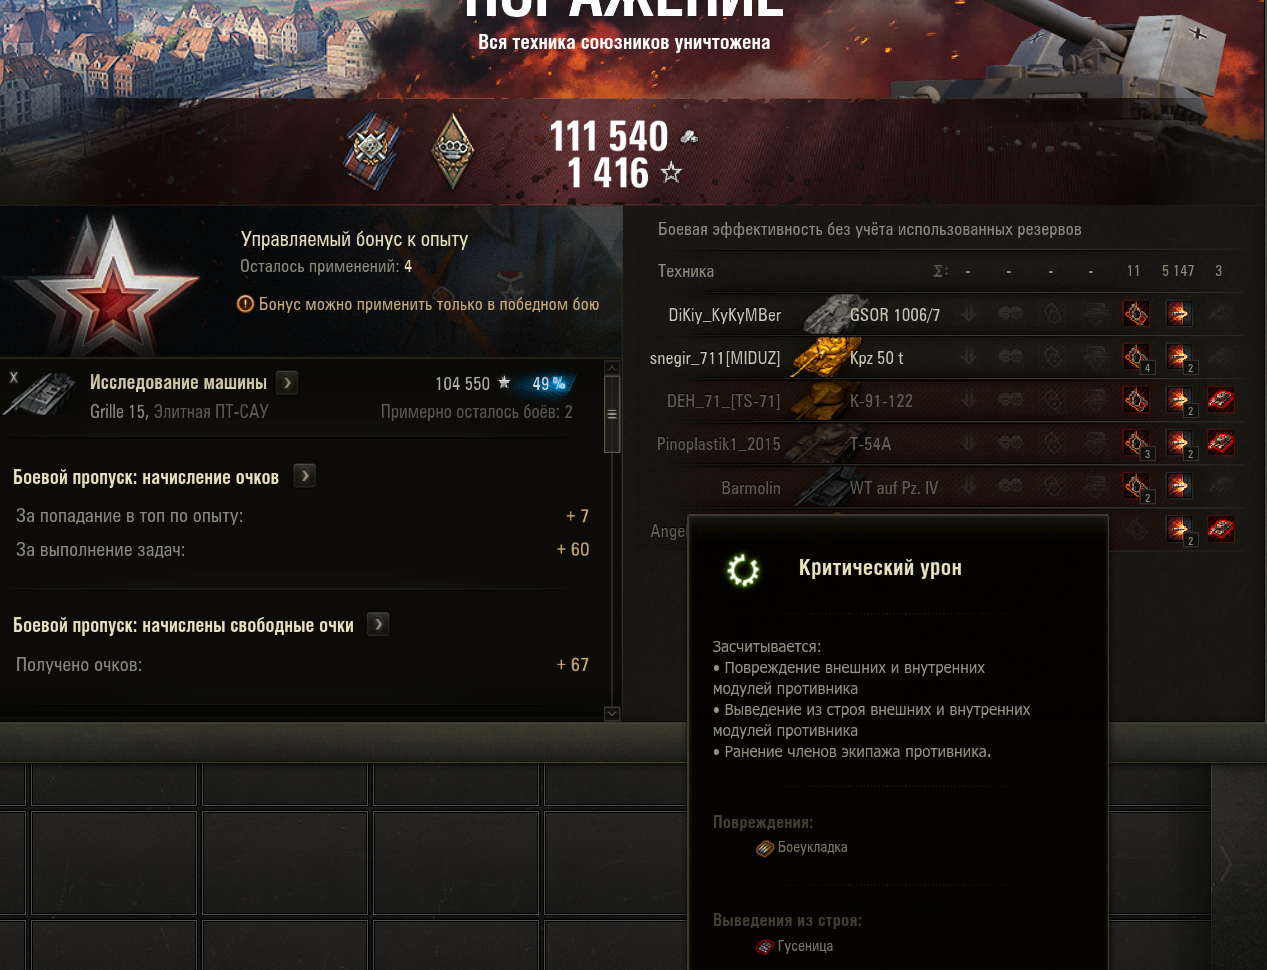Click the Техника column header
1267x970 pixels.
[686, 271]
